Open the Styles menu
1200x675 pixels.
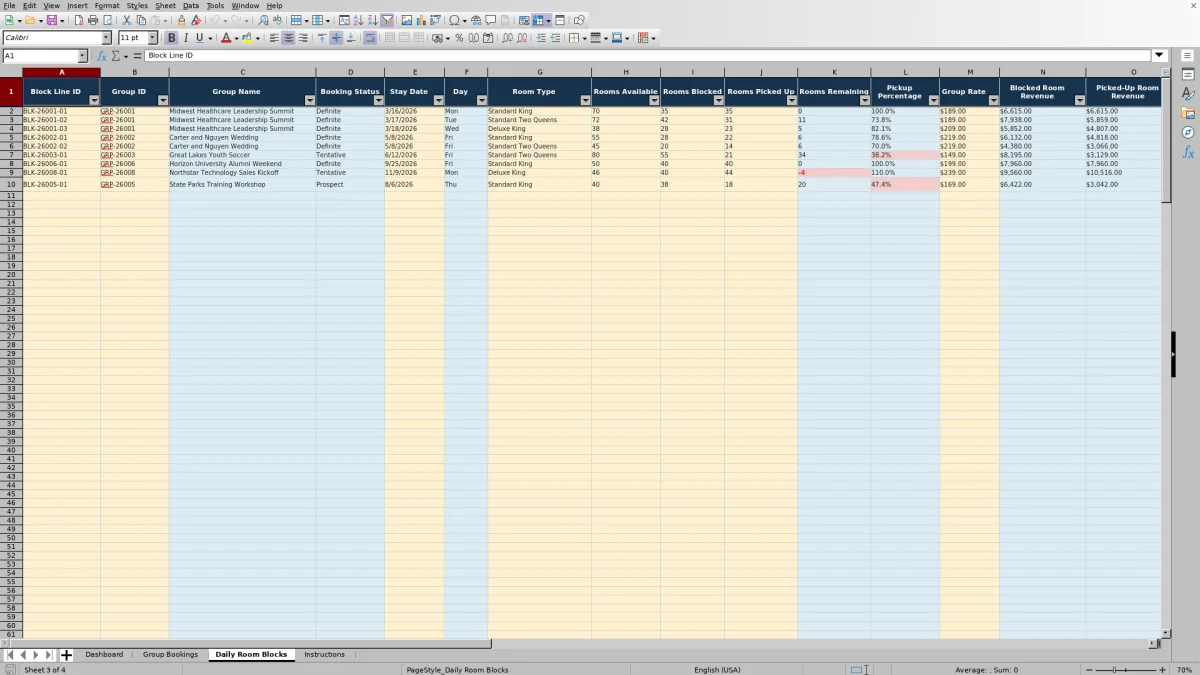point(137,6)
